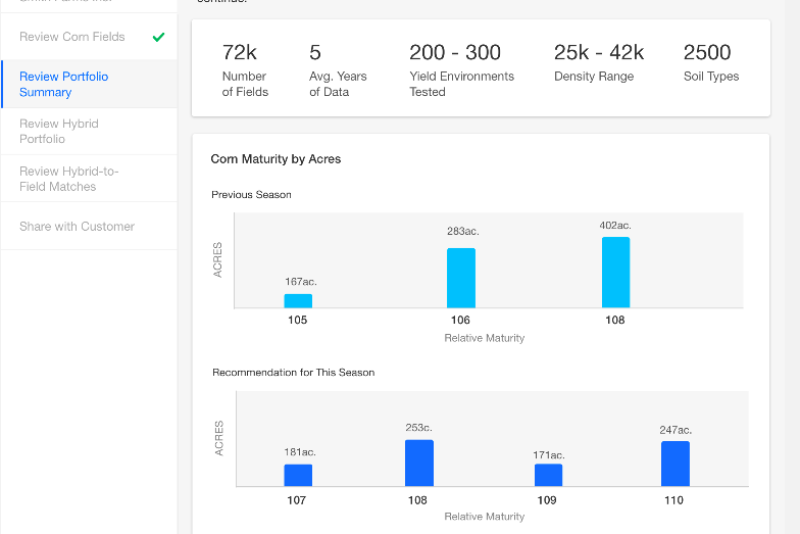Click the 171ac. value label
Viewport: 800px width, 534px height.
pos(549,455)
